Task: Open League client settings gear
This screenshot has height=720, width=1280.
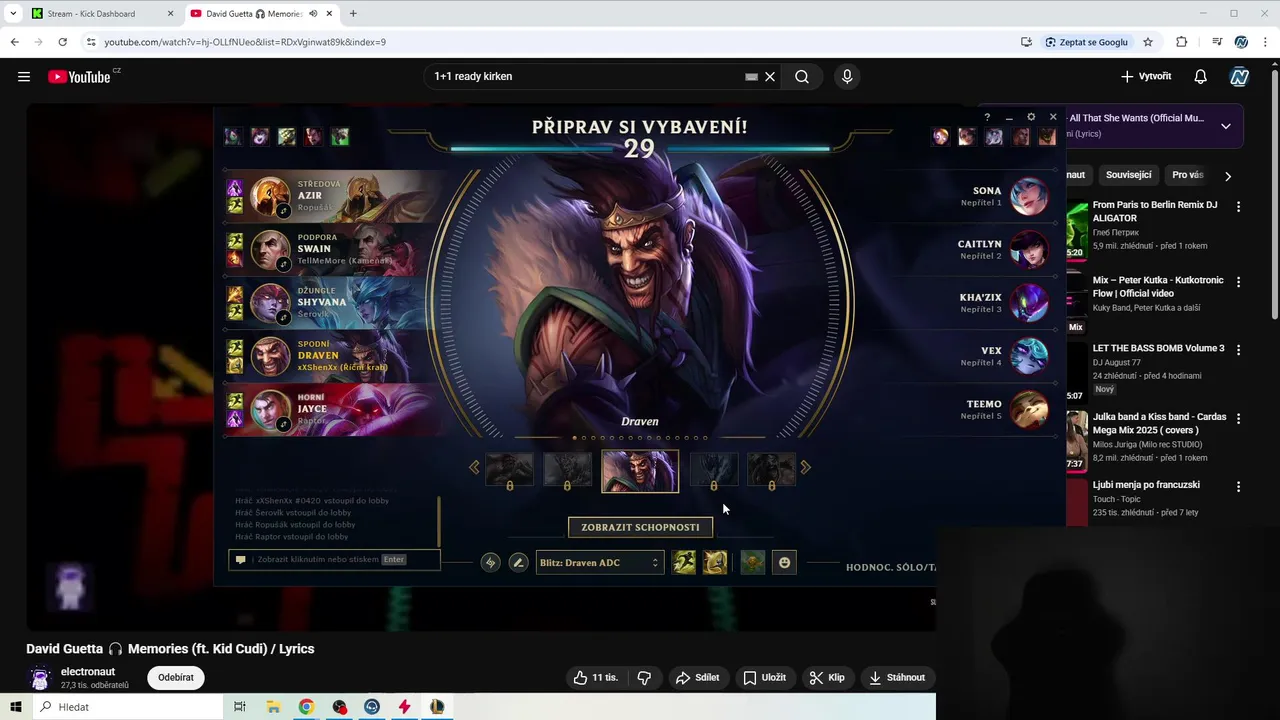Action: coord(1031,117)
